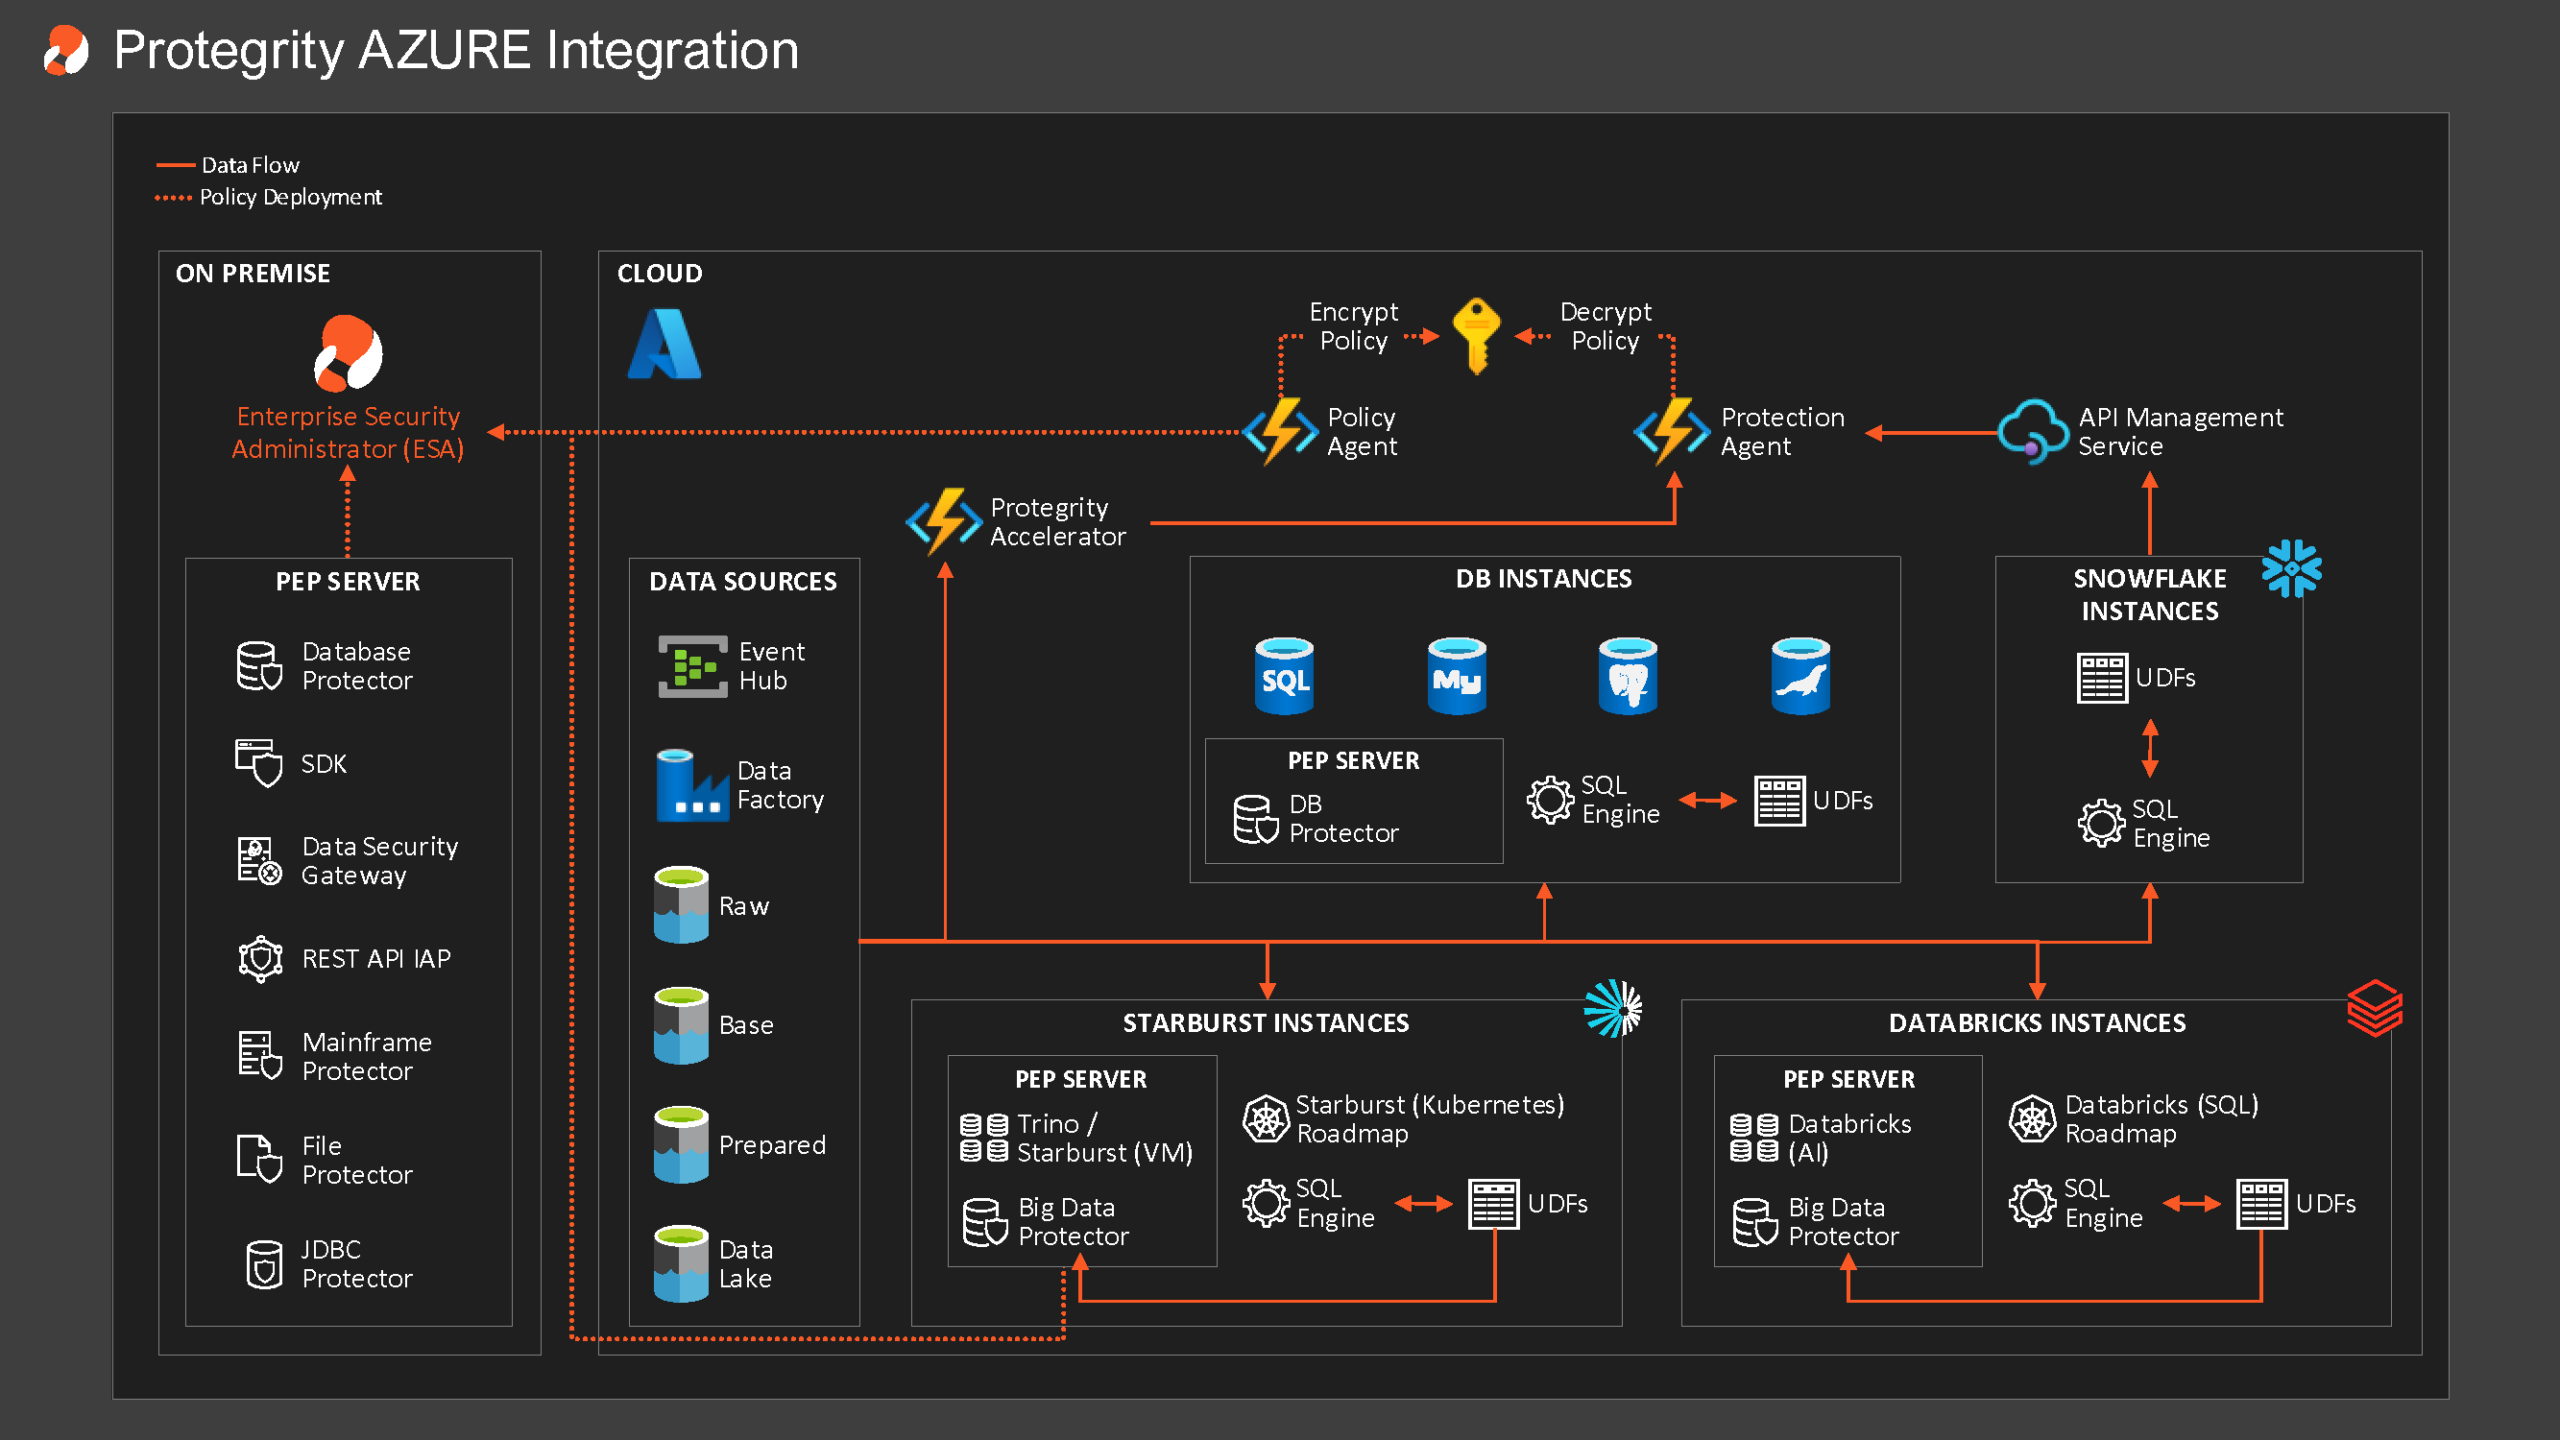
Task: Click the SDK shield icon
Action: pyautogui.click(x=259, y=764)
